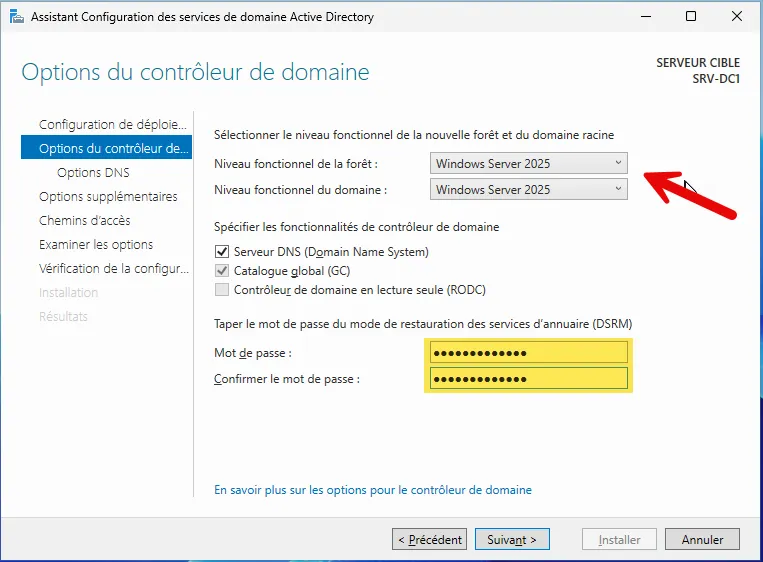This screenshot has height=562, width=763.
Task: Click the Précédent button
Action: [x=430, y=540]
